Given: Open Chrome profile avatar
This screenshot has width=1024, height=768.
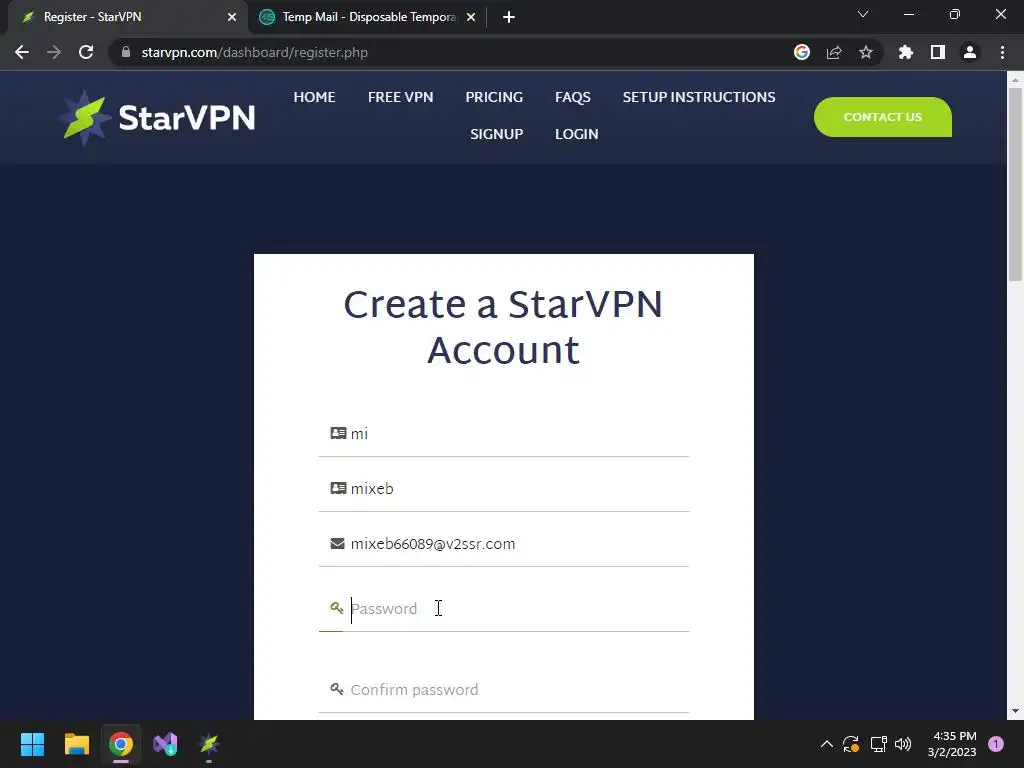Looking at the screenshot, I should pos(969,52).
